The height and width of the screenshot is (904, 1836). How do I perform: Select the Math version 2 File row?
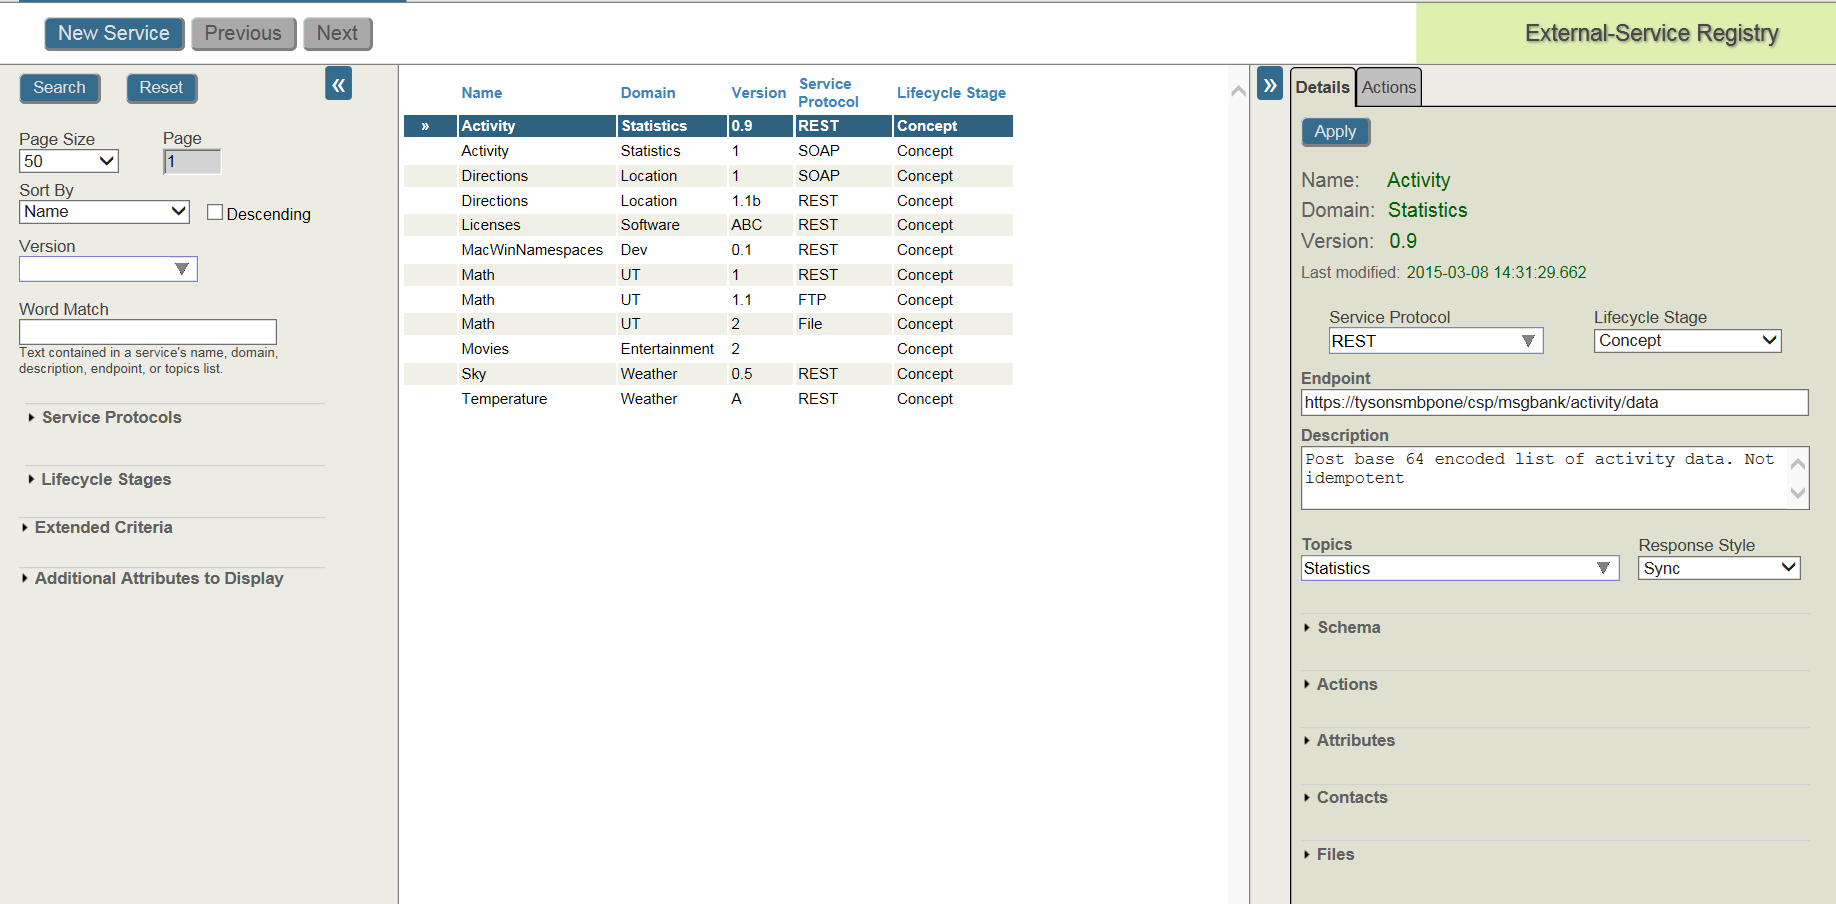(x=708, y=324)
